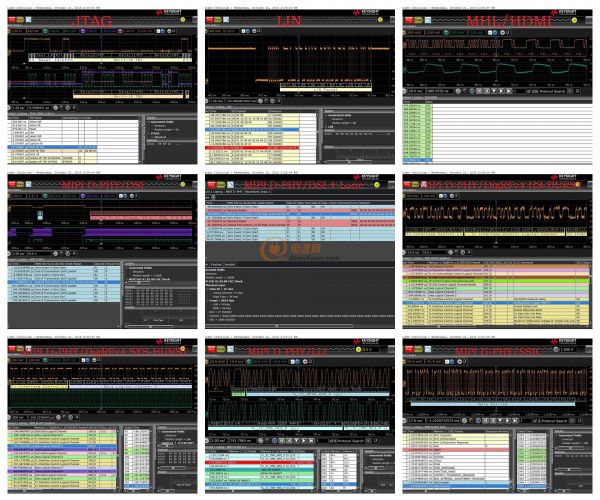
Task: Click the yellow Single button in MIPI D-PHY/LLI window
Action: [x=221, y=349]
